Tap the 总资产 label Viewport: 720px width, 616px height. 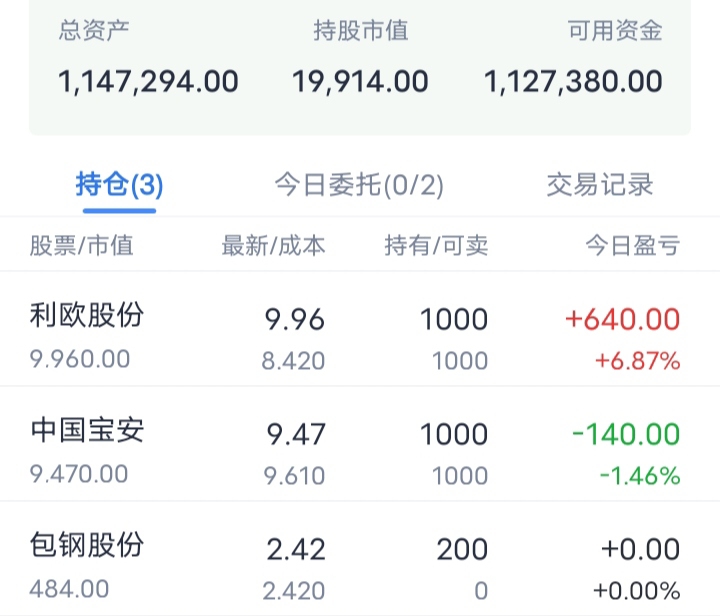click(95, 31)
